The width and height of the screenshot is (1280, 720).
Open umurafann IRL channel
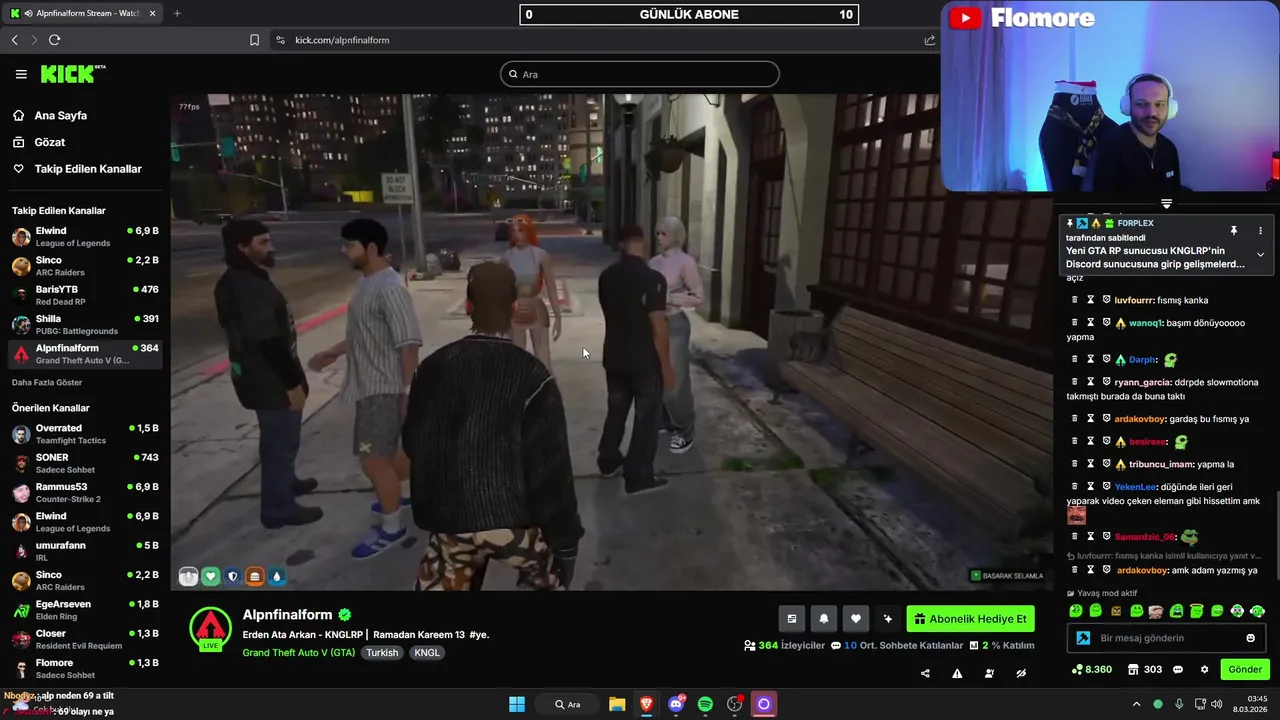tap(84, 551)
